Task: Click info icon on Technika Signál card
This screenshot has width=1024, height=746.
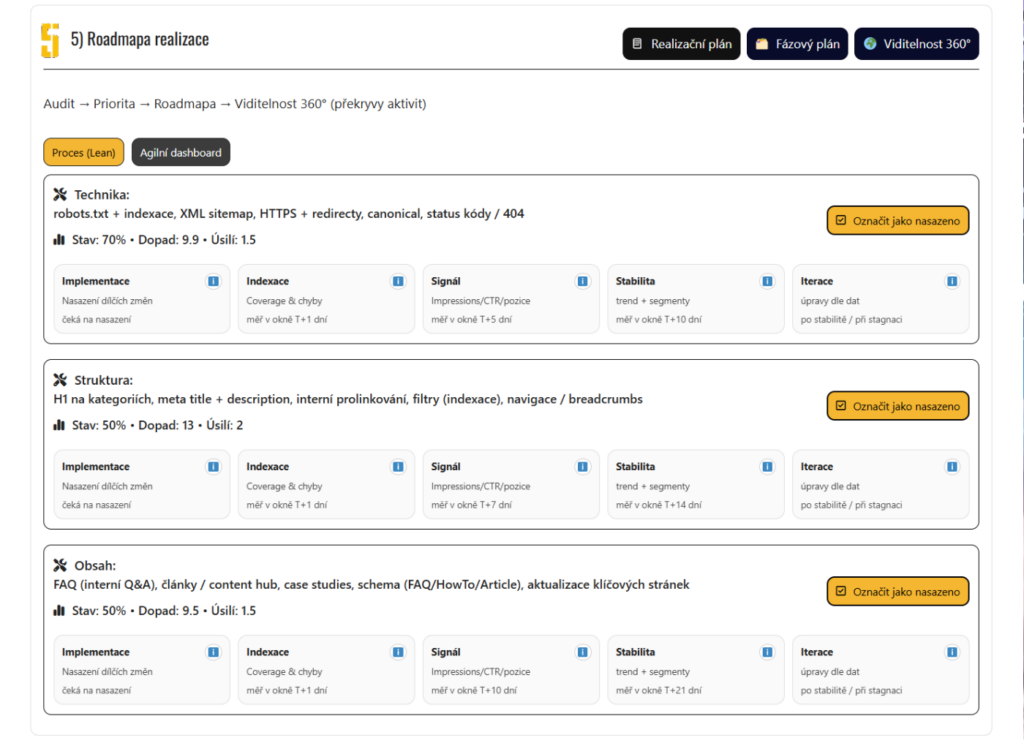Action: tap(583, 282)
